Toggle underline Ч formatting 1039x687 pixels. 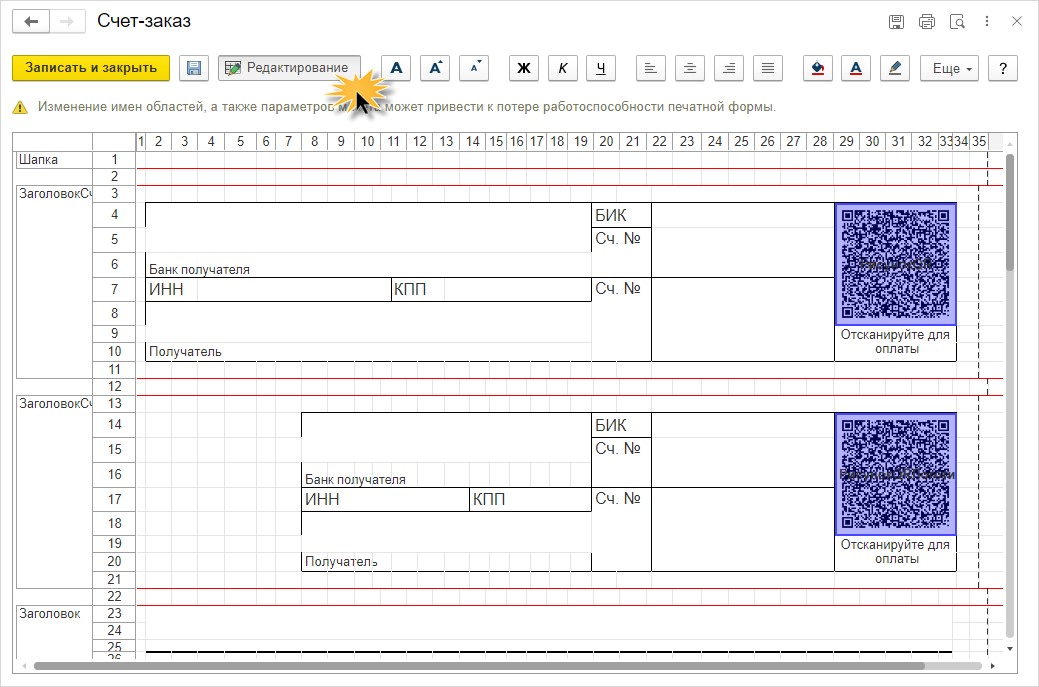[601, 68]
